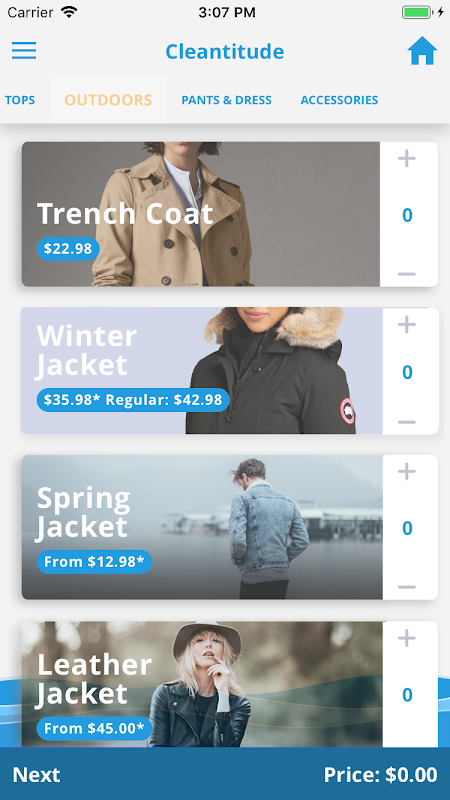The width and height of the screenshot is (450, 800).
Task: Open the Spring Jacket item card
Action: (202, 527)
